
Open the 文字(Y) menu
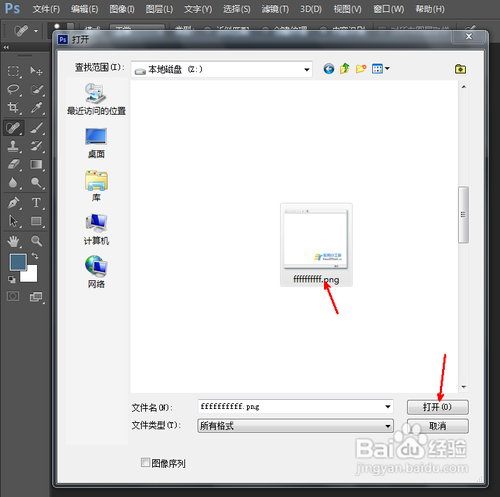(x=198, y=9)
